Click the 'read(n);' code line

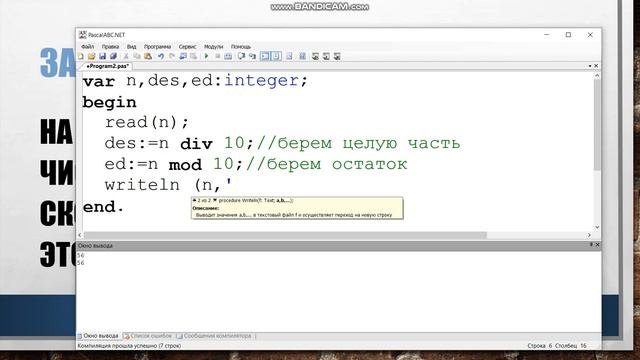[x=147, y=122]
